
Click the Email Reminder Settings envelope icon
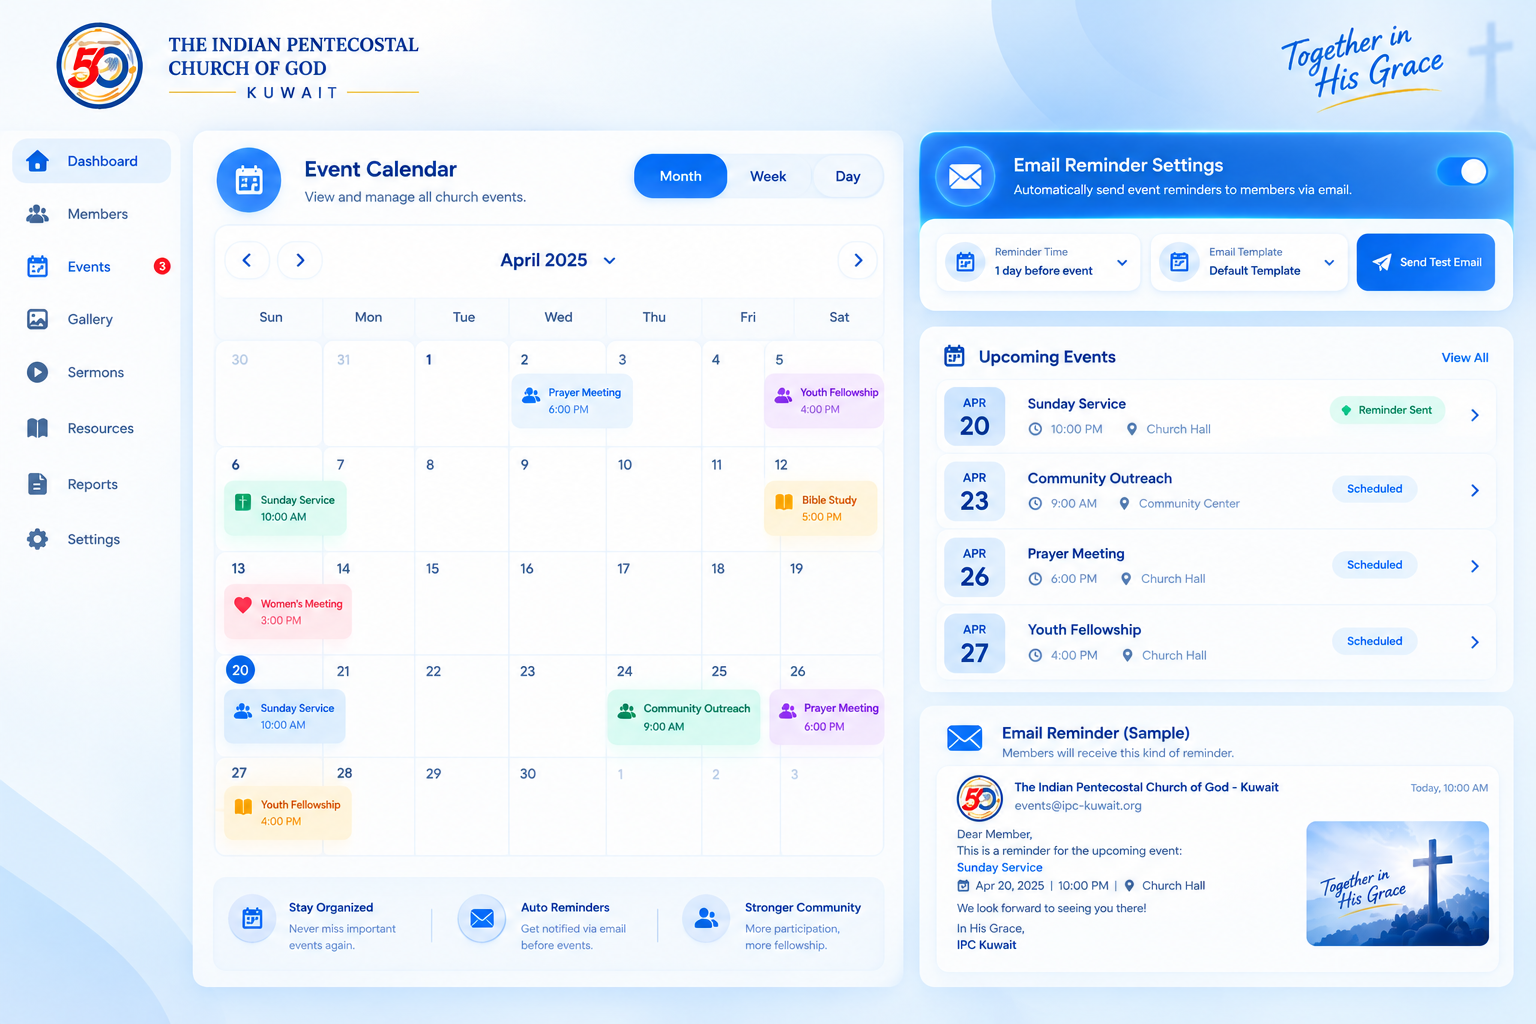[x=965, y=176]
